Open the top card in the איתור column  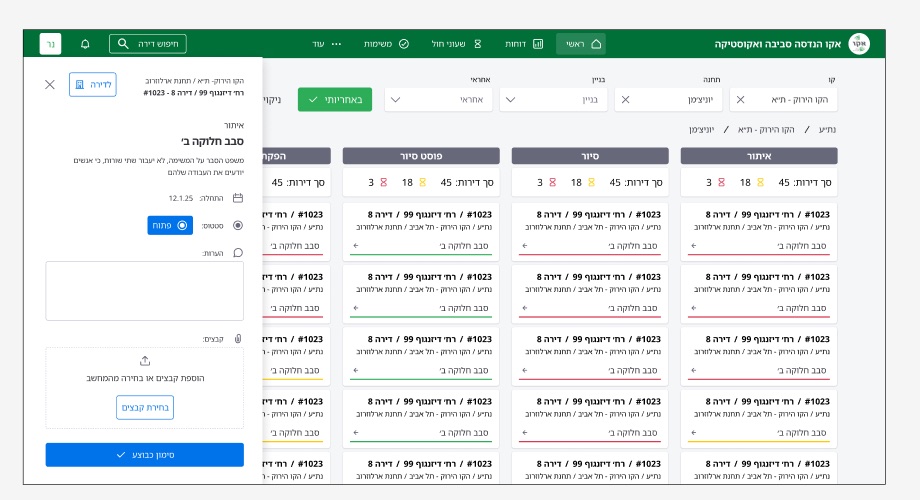pyautogui.click(x=759, y=231)
